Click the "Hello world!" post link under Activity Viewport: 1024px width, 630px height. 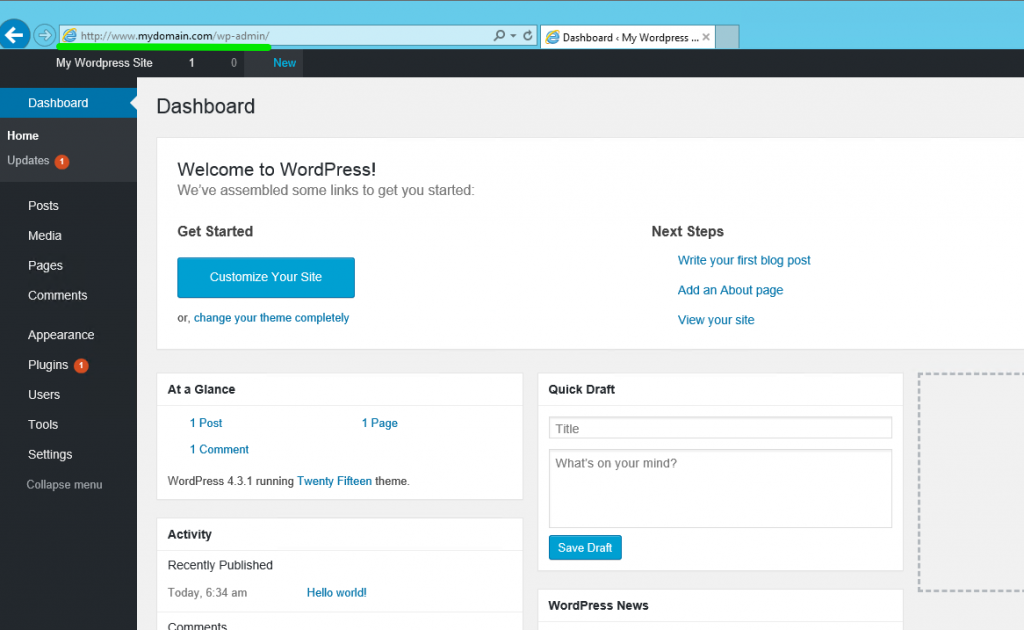(x=336, y=592)
